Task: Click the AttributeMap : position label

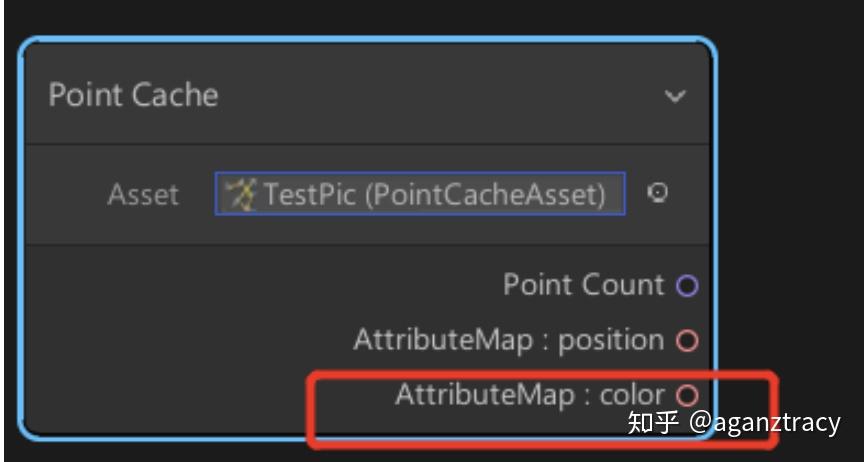Action: tap(508, 340)
